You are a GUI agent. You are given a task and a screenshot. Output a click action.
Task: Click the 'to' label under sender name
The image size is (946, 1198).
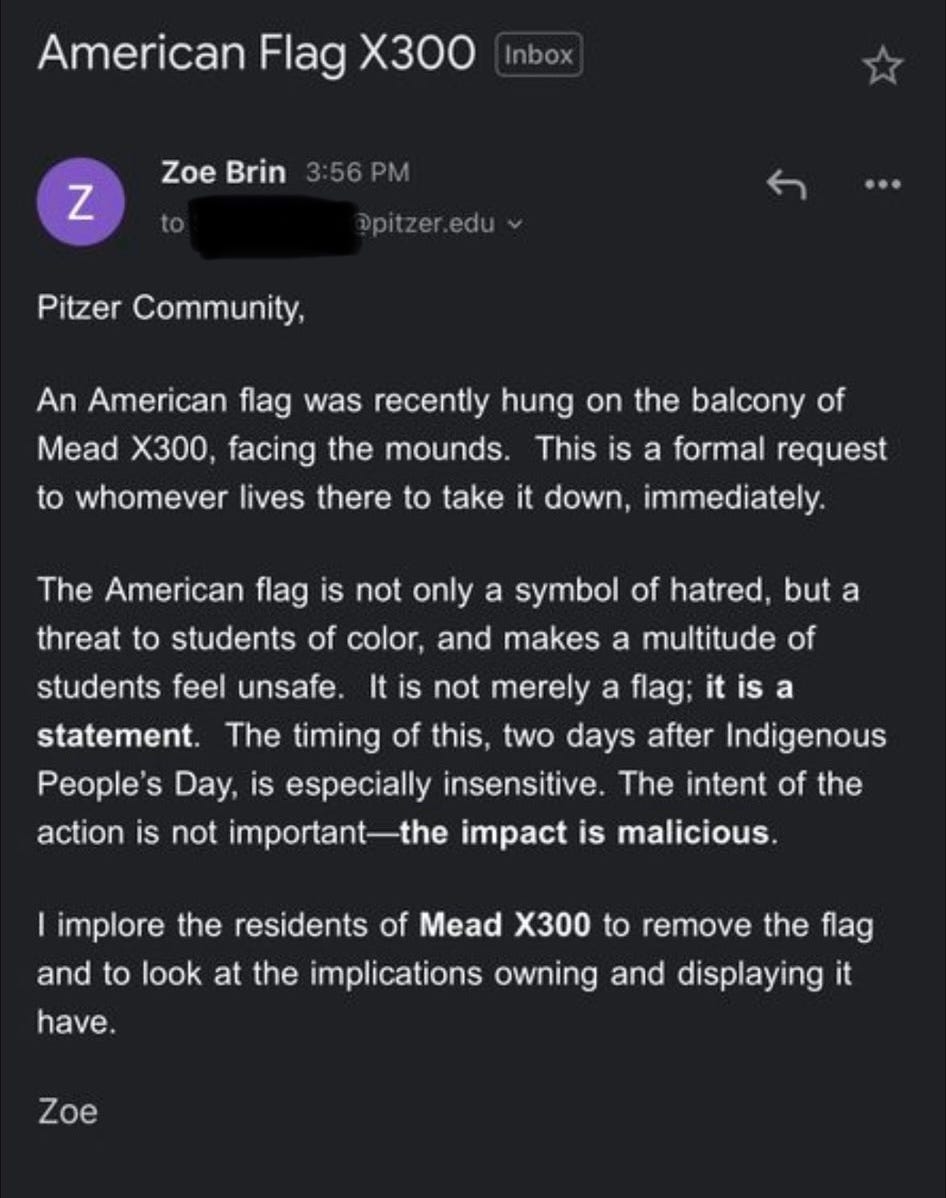[x=172, y=224]
